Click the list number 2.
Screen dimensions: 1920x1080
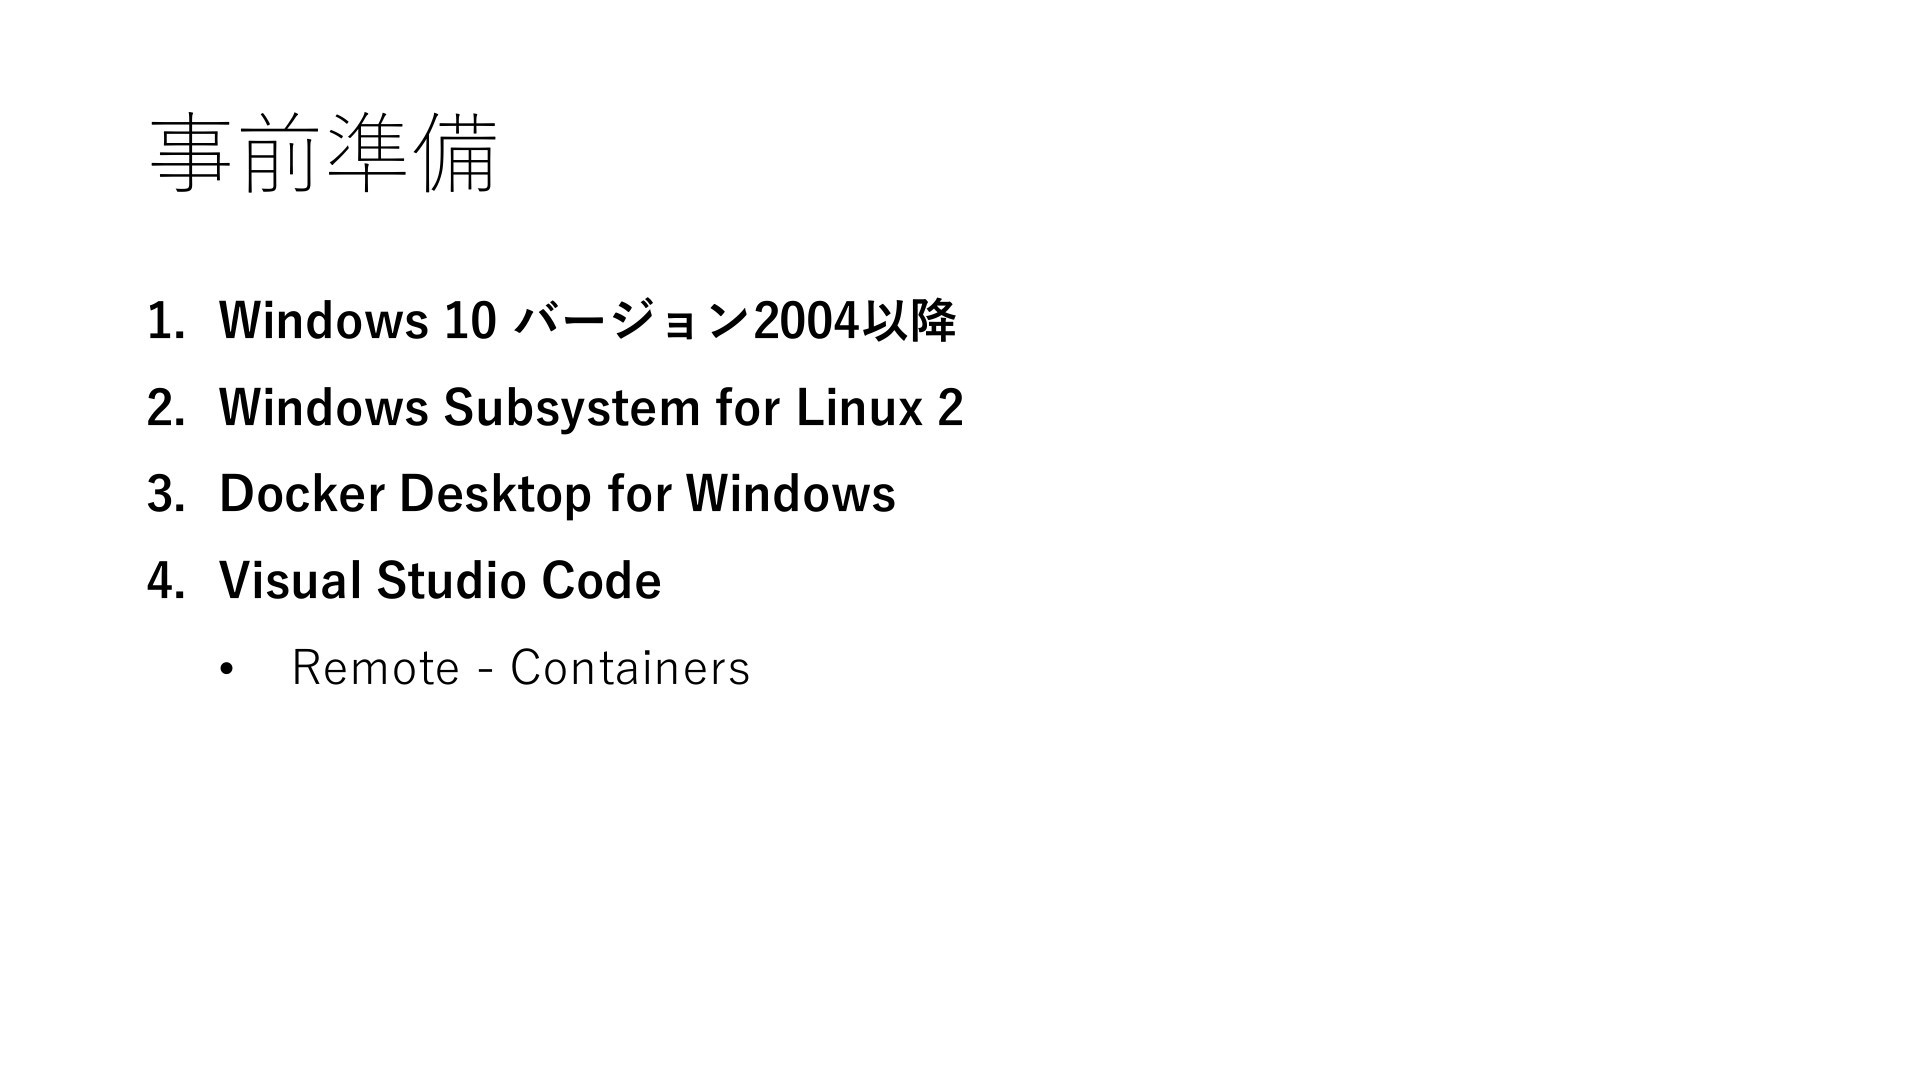click(x=166, y=408)
